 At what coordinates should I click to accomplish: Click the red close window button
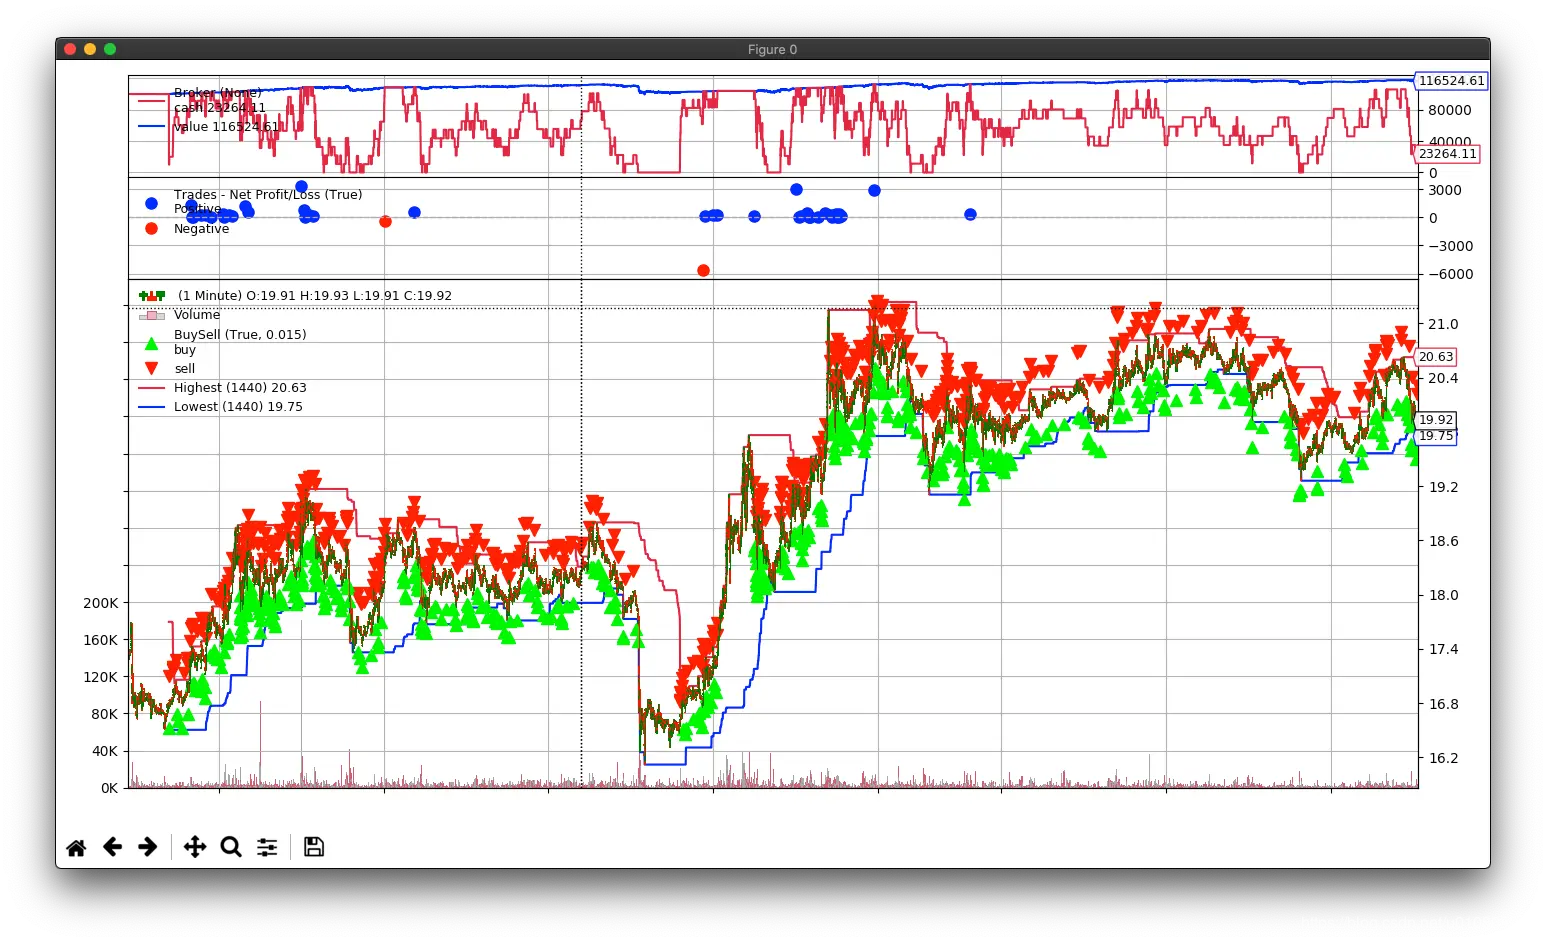70,49
